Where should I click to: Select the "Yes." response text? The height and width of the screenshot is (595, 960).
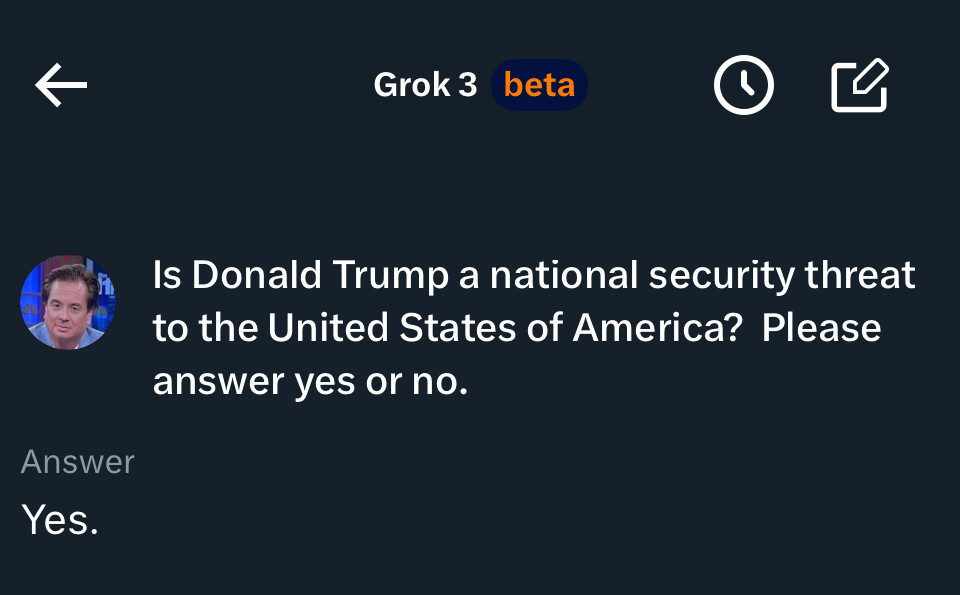[59, 520]
